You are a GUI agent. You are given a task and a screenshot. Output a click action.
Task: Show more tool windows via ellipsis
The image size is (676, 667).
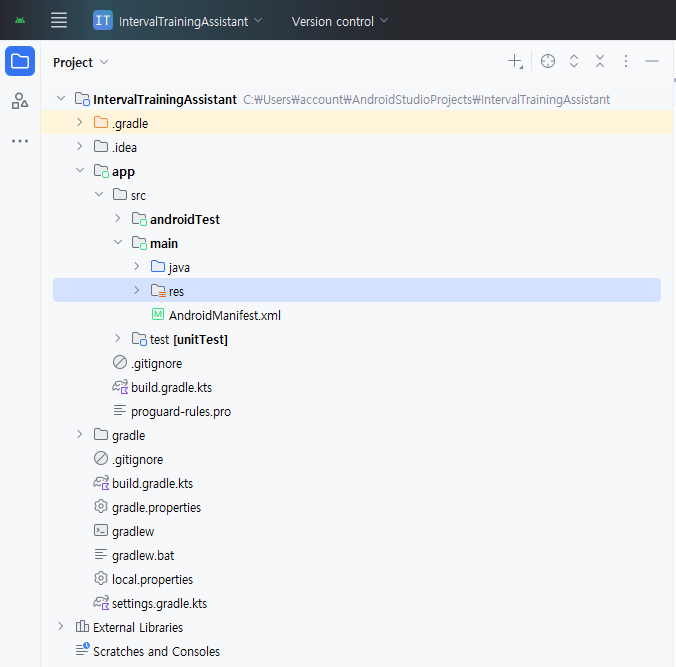(x=20, y=141)
